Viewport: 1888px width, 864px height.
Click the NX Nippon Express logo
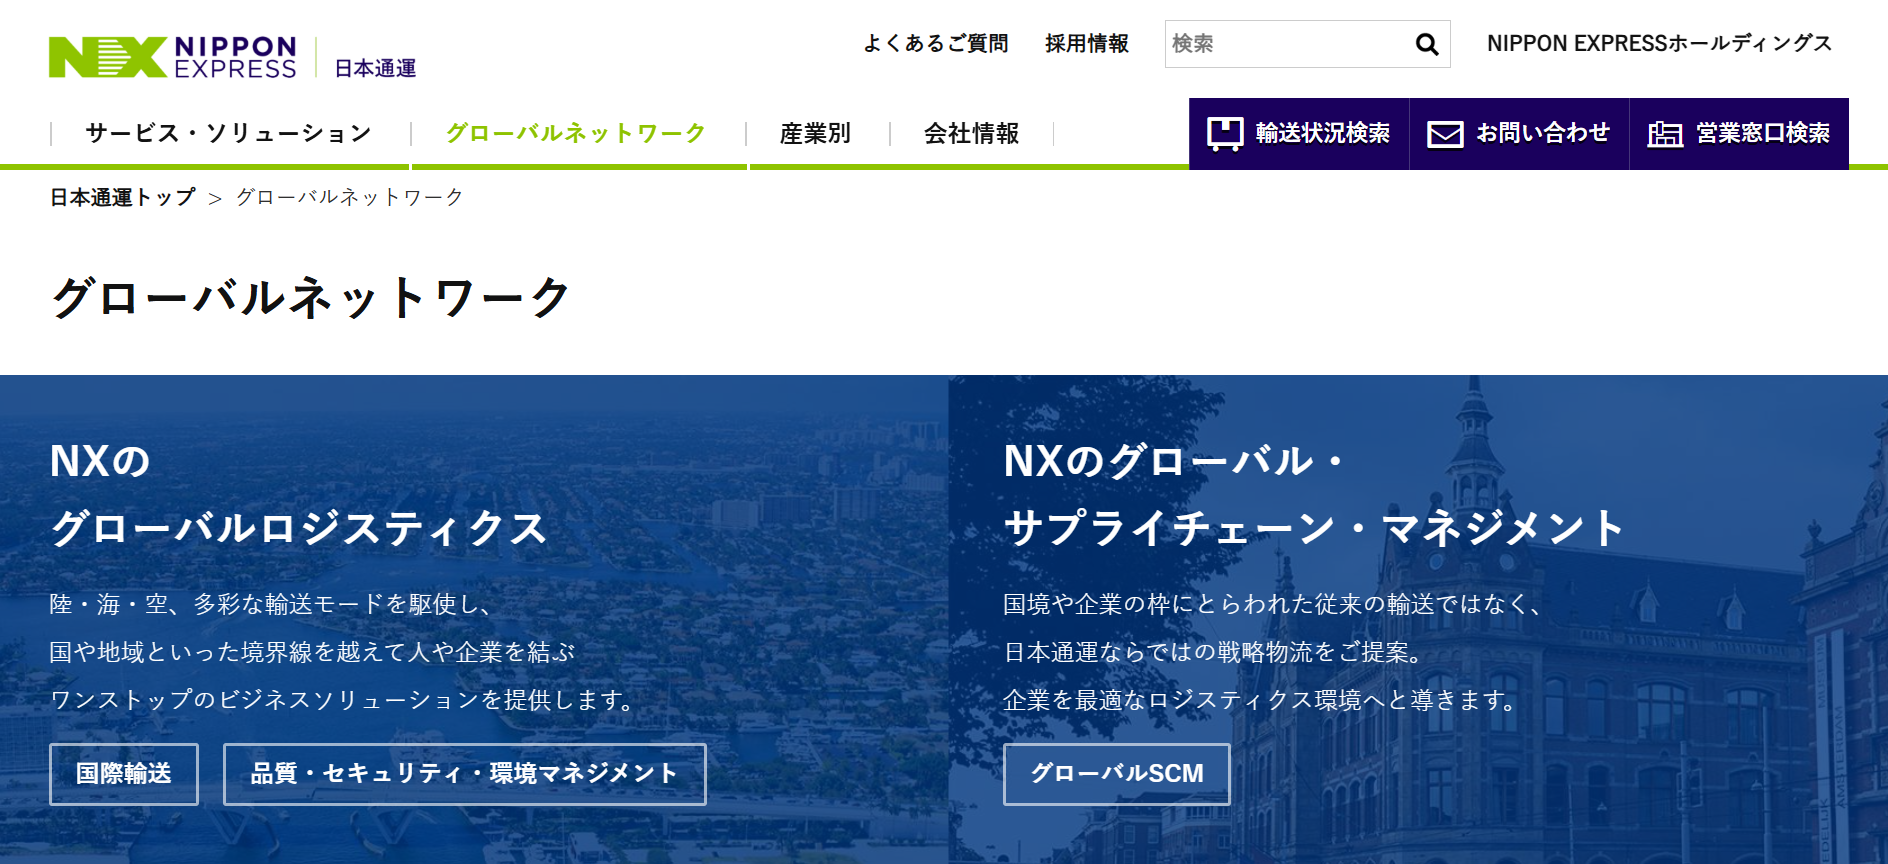point(173,57)
